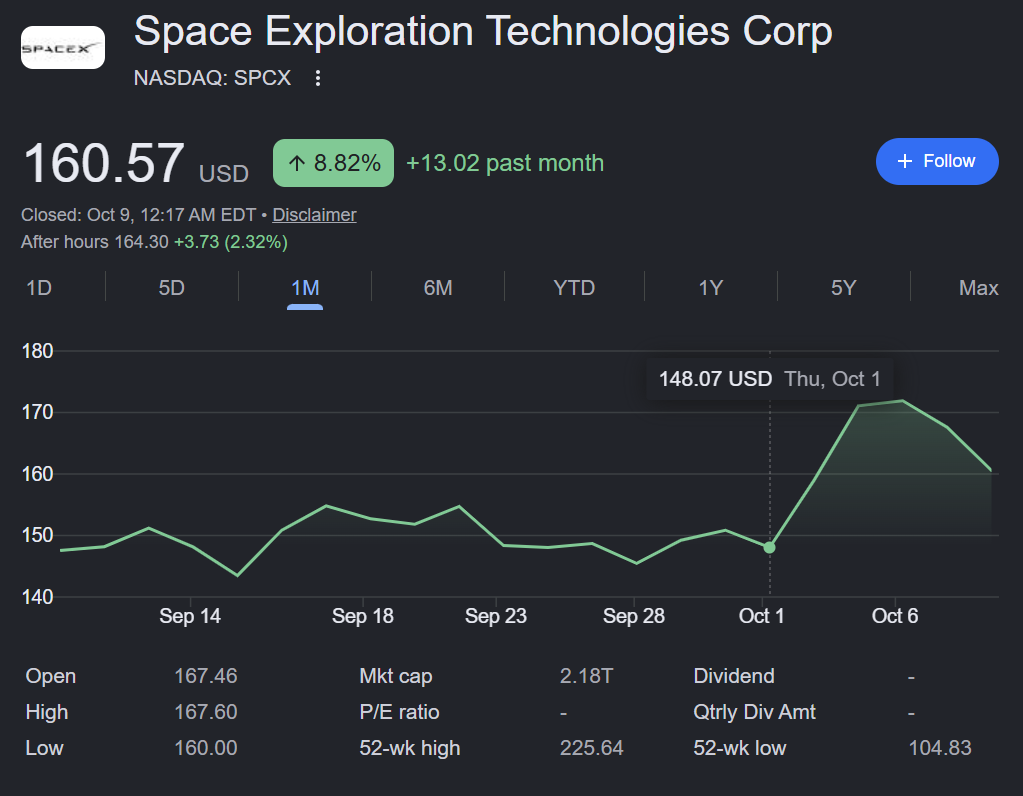1023x796 pixels.
Task: Click the Open value 167.46
Action: [x=206, y=676]
